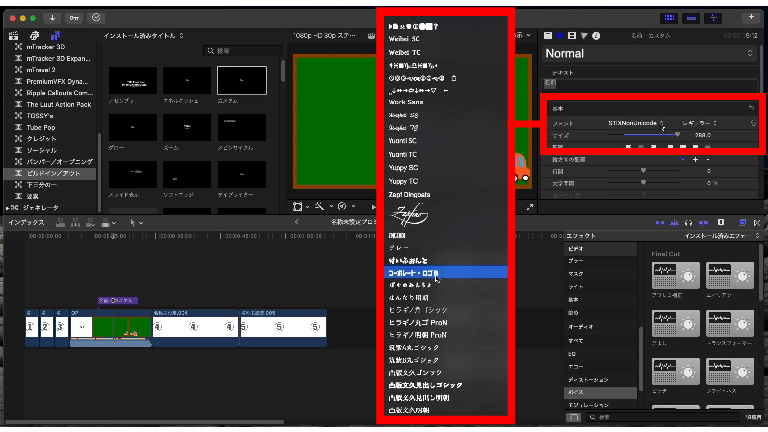Image resolution: width=768 pixels, height=432 pixels.
Task: Open the text inspector tab icon
Action: (x=548, y=36)
